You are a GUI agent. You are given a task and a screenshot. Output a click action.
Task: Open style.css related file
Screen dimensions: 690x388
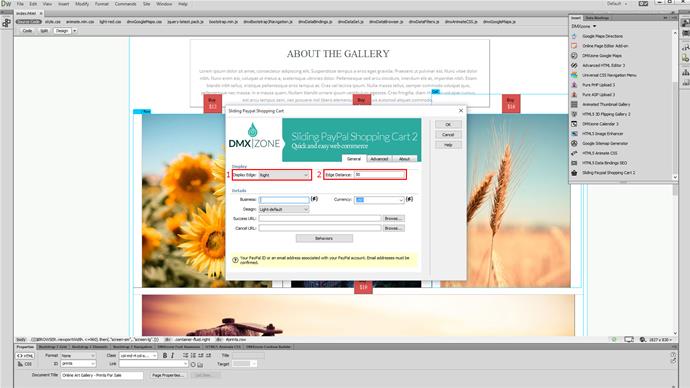(x=52, y=22)
